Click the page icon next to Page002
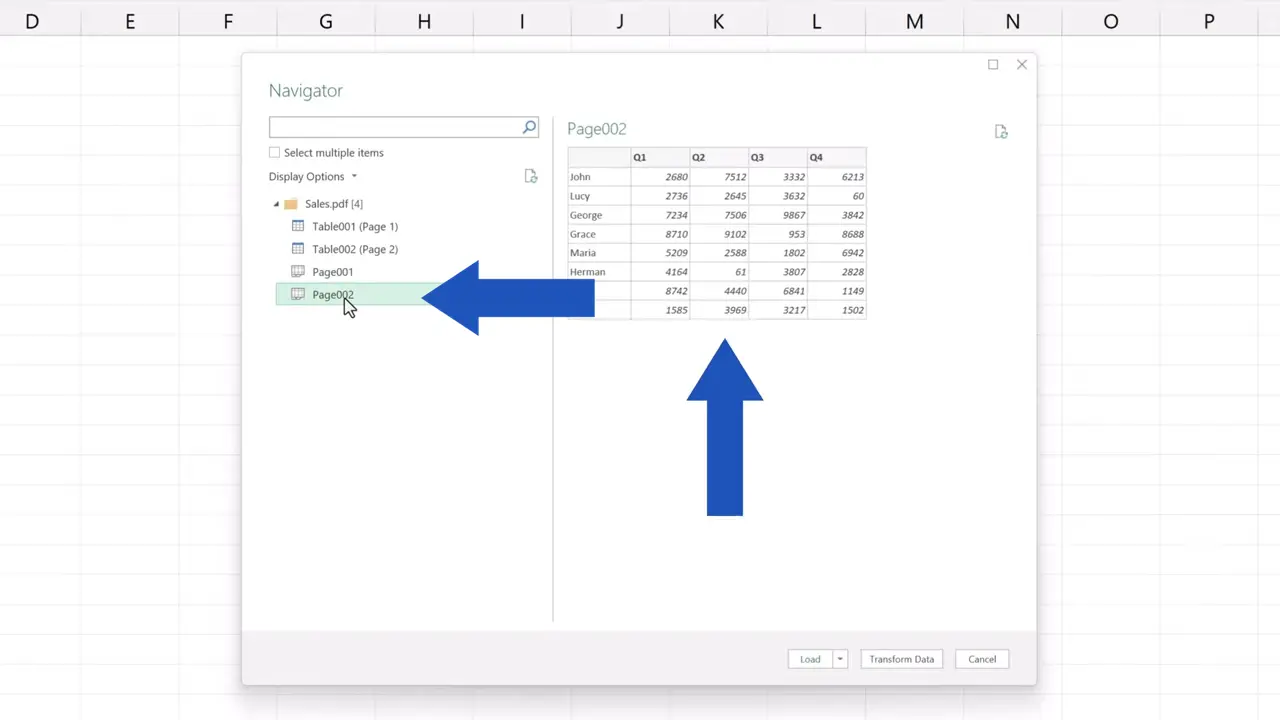Screen dimensions: 1280x720 pyautogui.click(x=298, y=294)
